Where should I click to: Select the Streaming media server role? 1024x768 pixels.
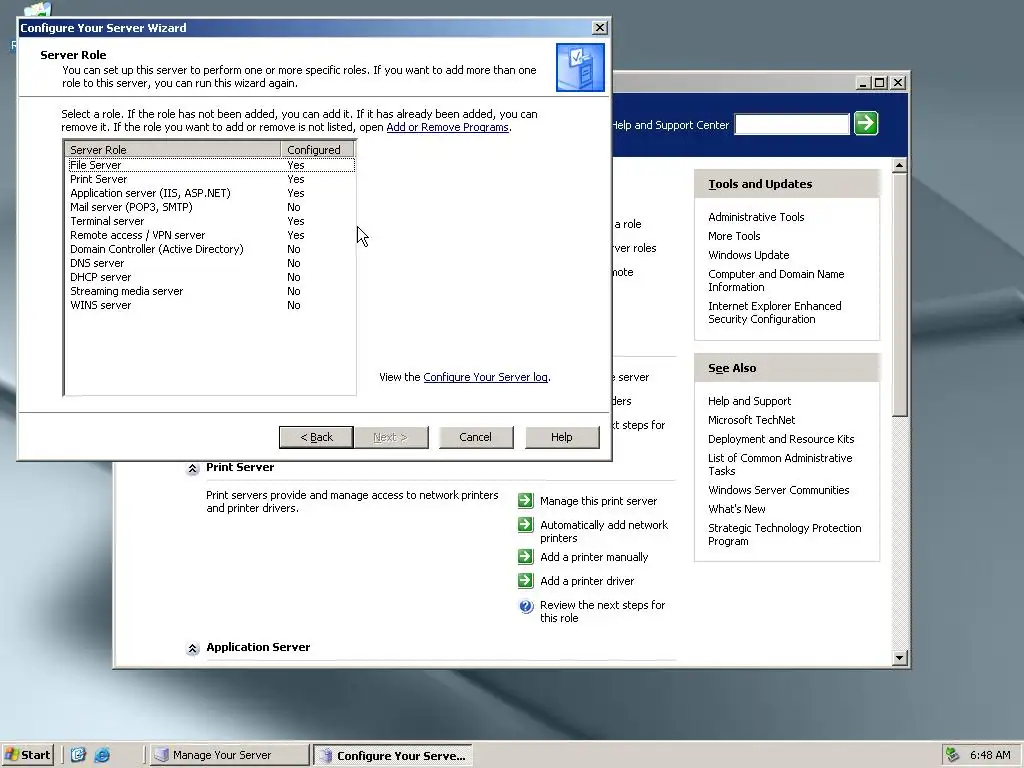[211, 291]
